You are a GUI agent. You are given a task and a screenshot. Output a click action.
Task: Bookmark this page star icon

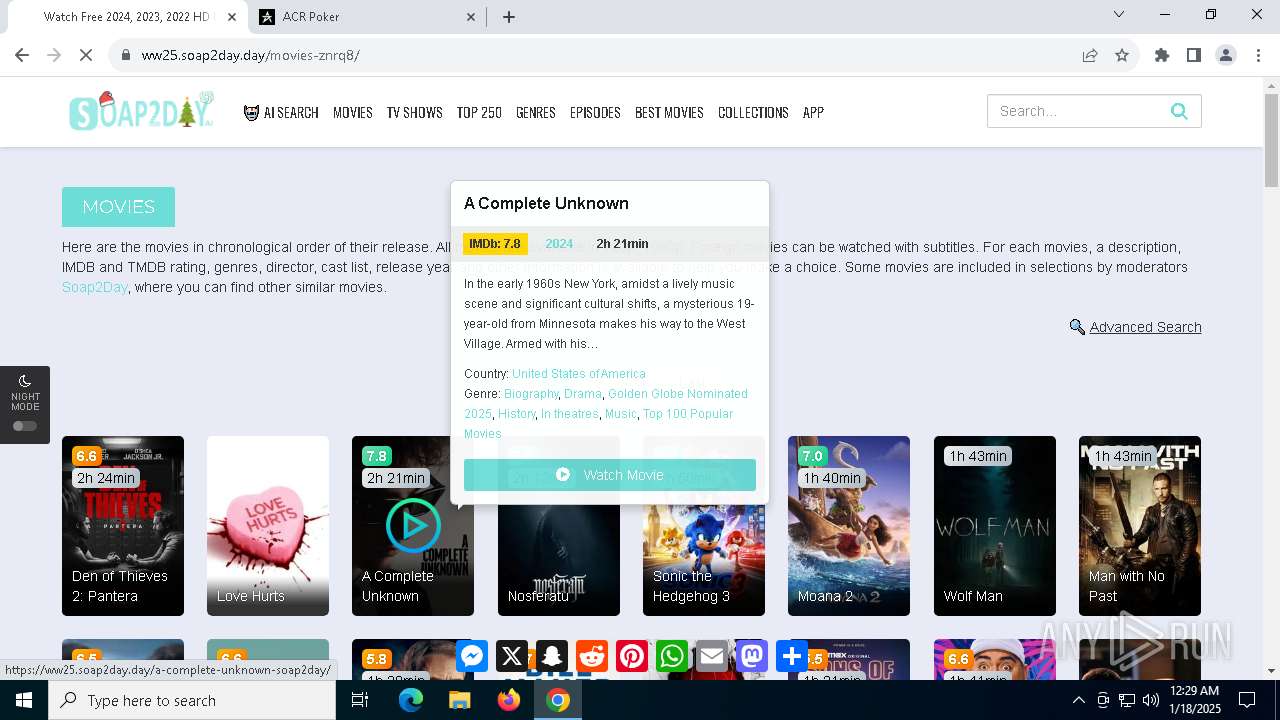[1122, 55]
